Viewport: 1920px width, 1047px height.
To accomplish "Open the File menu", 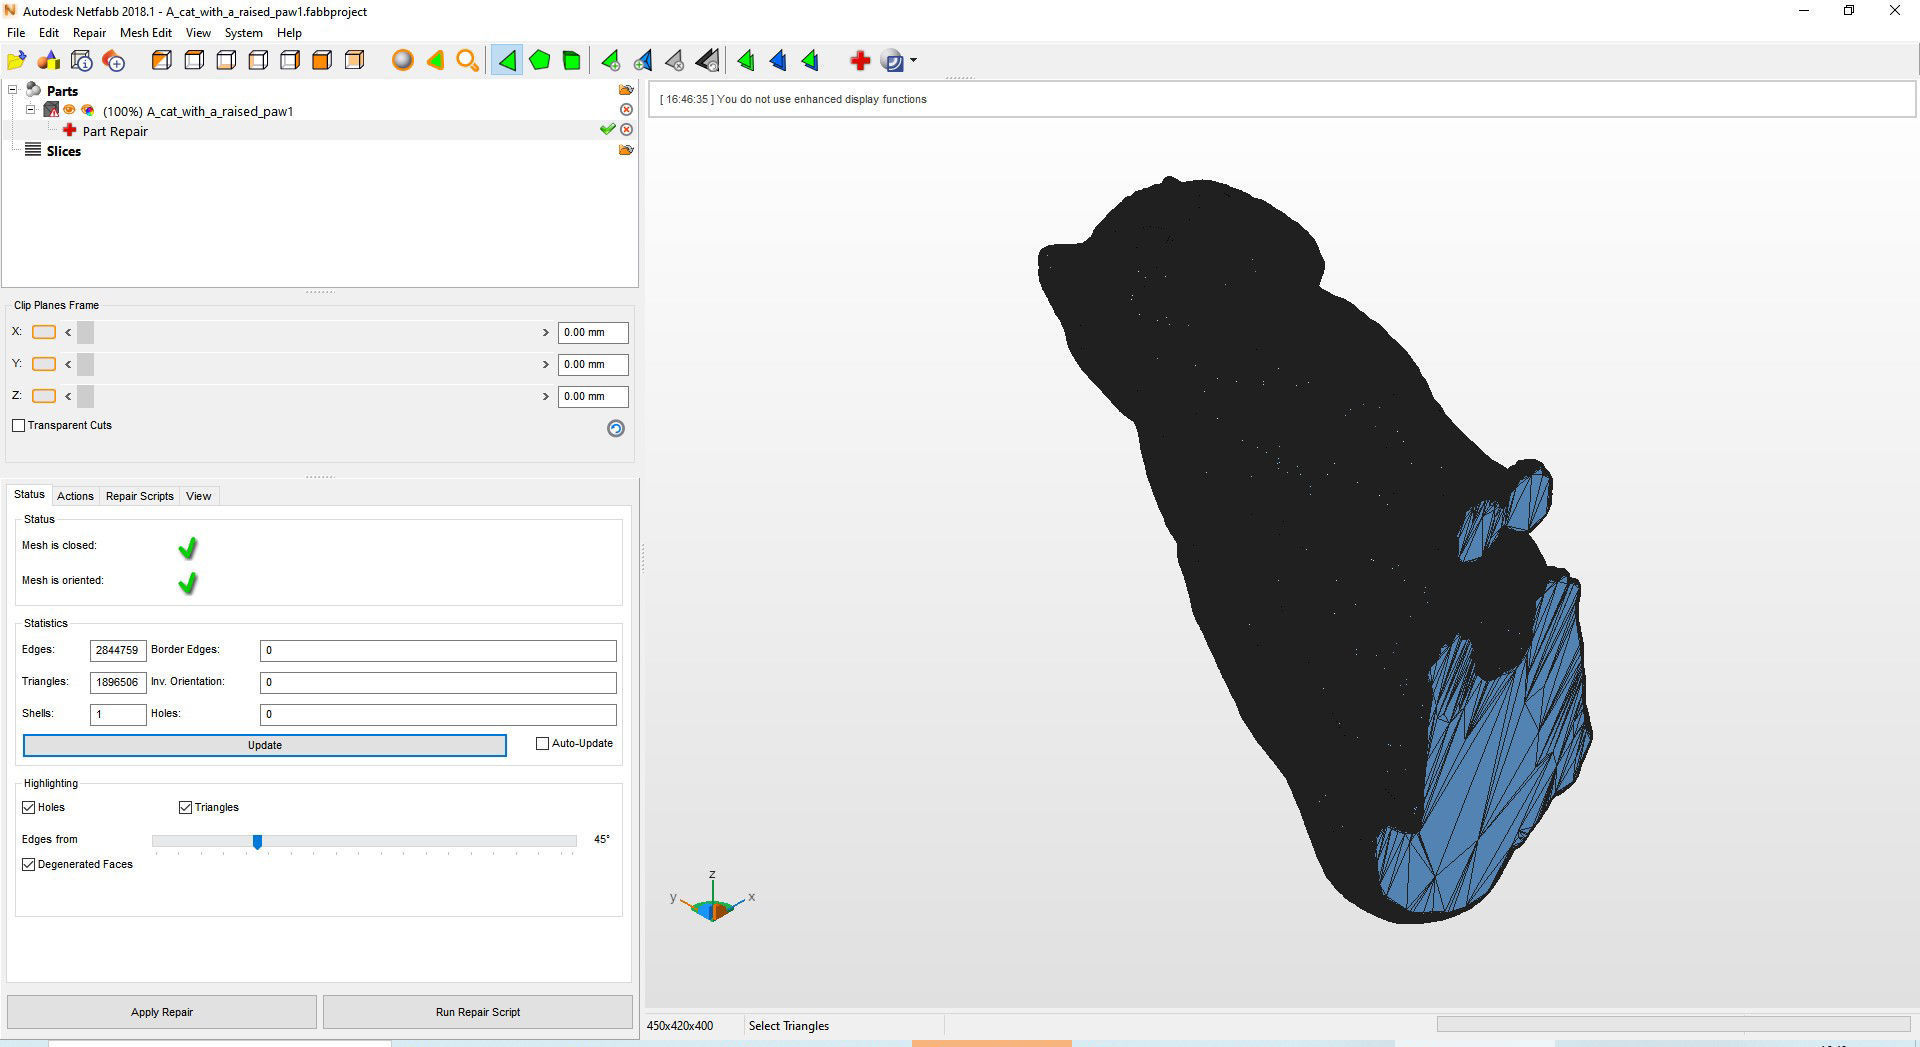I will 16,33.
